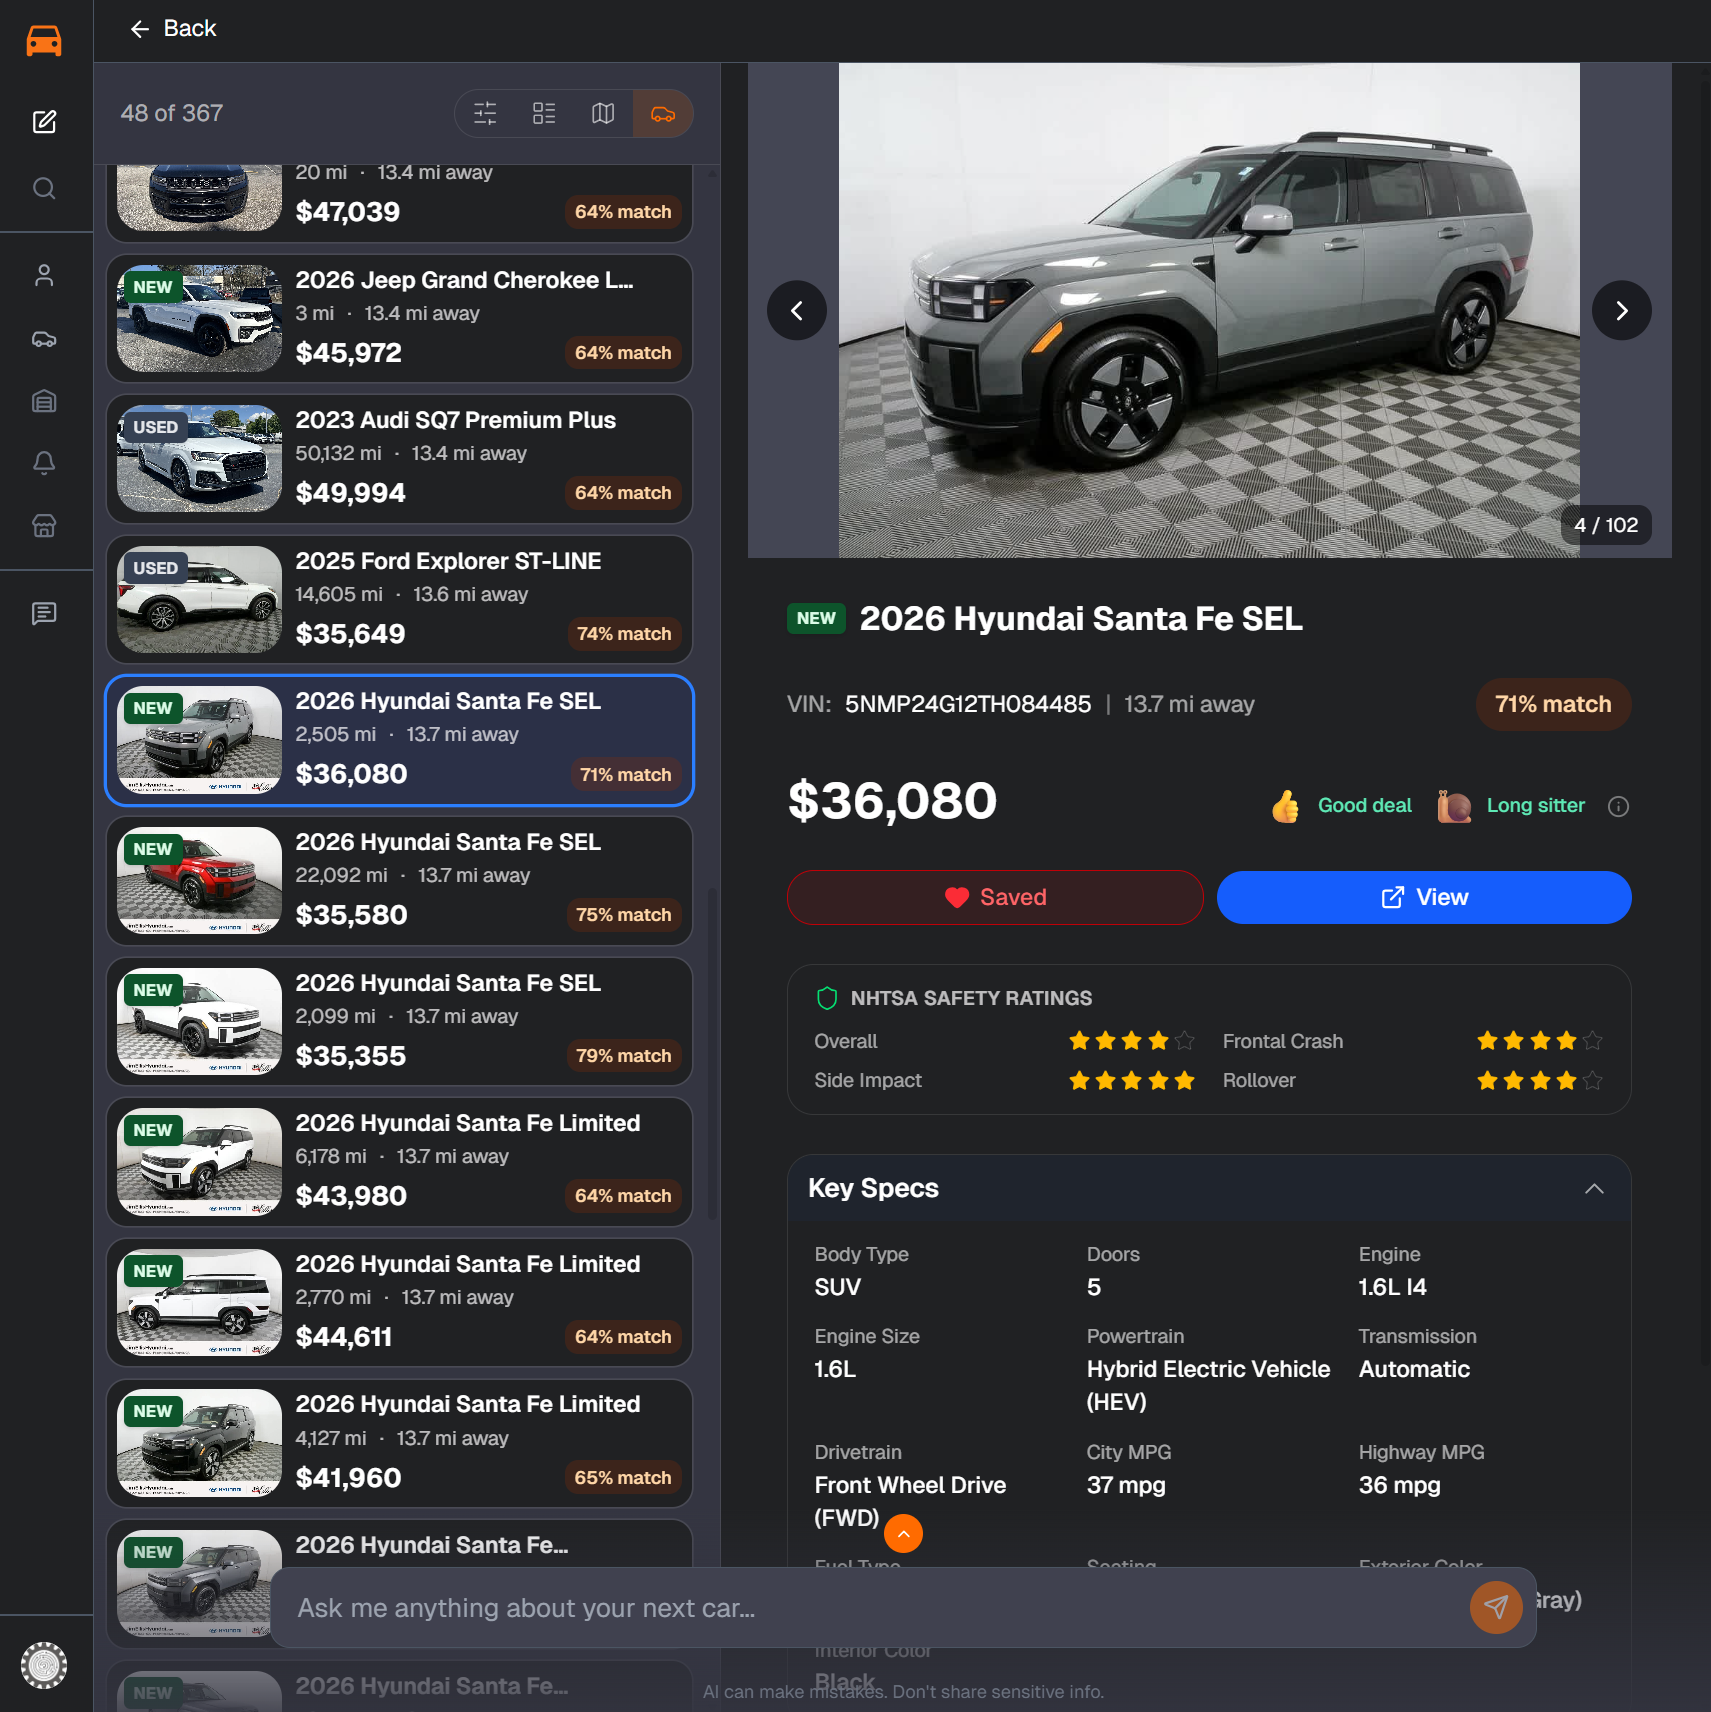Open the messages chat icon in sidebar
Image resolution: width=1711 pixels, height=1712 pixels.
coord(44,613)
